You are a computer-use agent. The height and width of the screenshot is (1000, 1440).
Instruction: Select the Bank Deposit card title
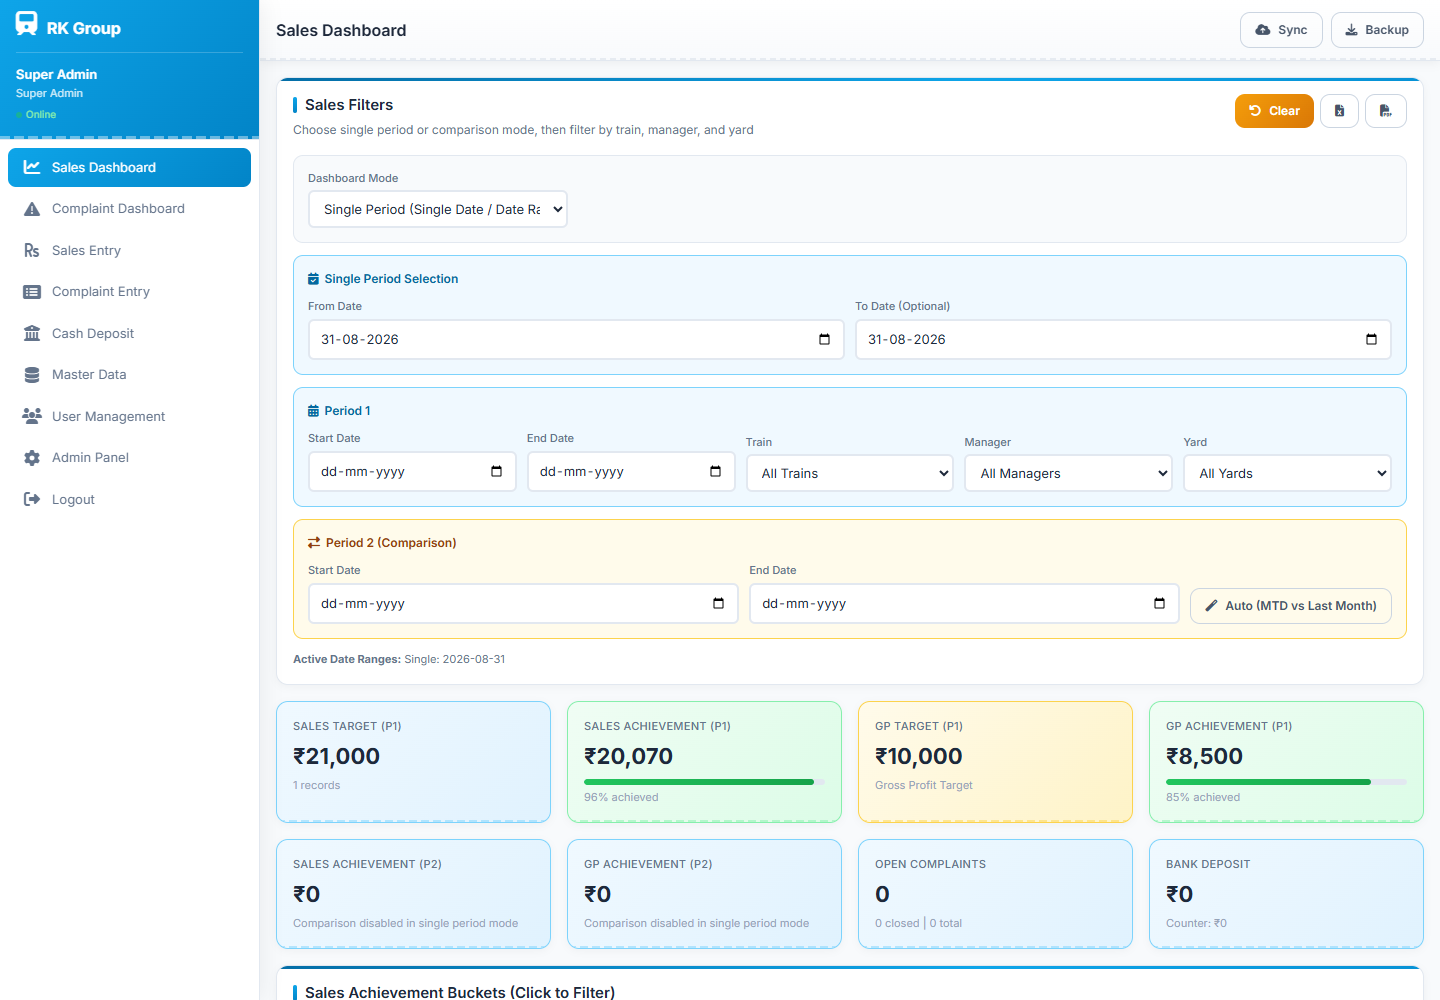tap(1208, 864)
